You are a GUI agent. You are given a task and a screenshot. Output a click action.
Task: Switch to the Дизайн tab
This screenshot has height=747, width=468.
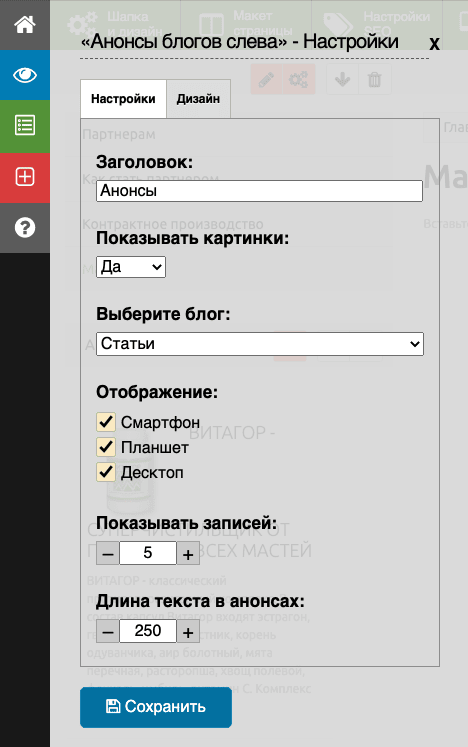coord(198,99)
